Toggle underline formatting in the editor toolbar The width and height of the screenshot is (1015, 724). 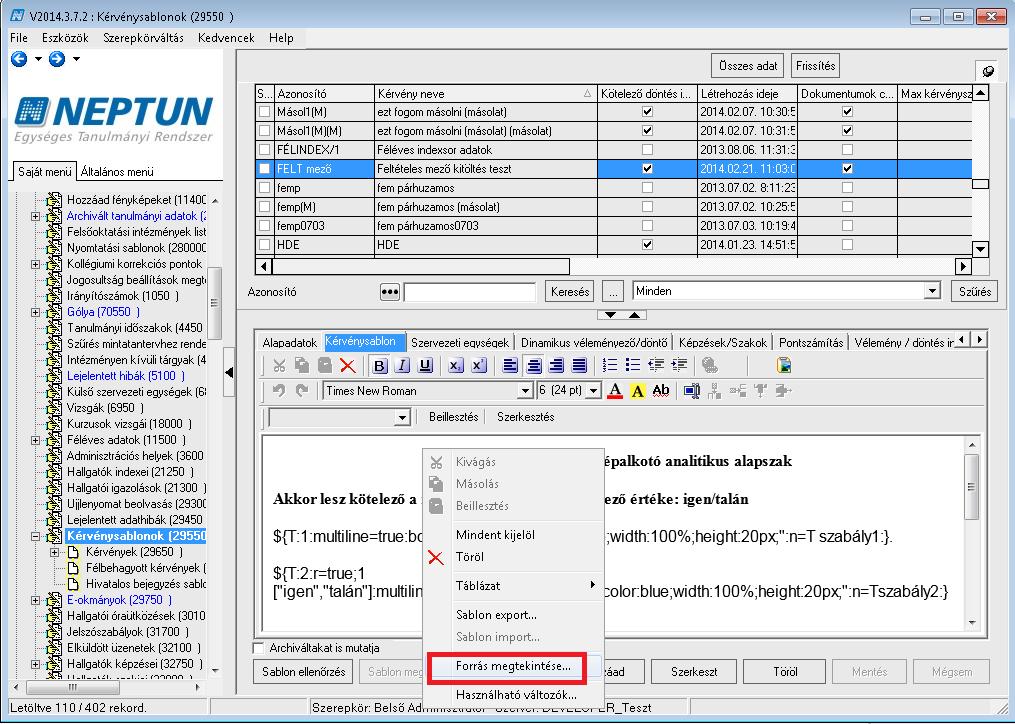click(x=425, y=366)
